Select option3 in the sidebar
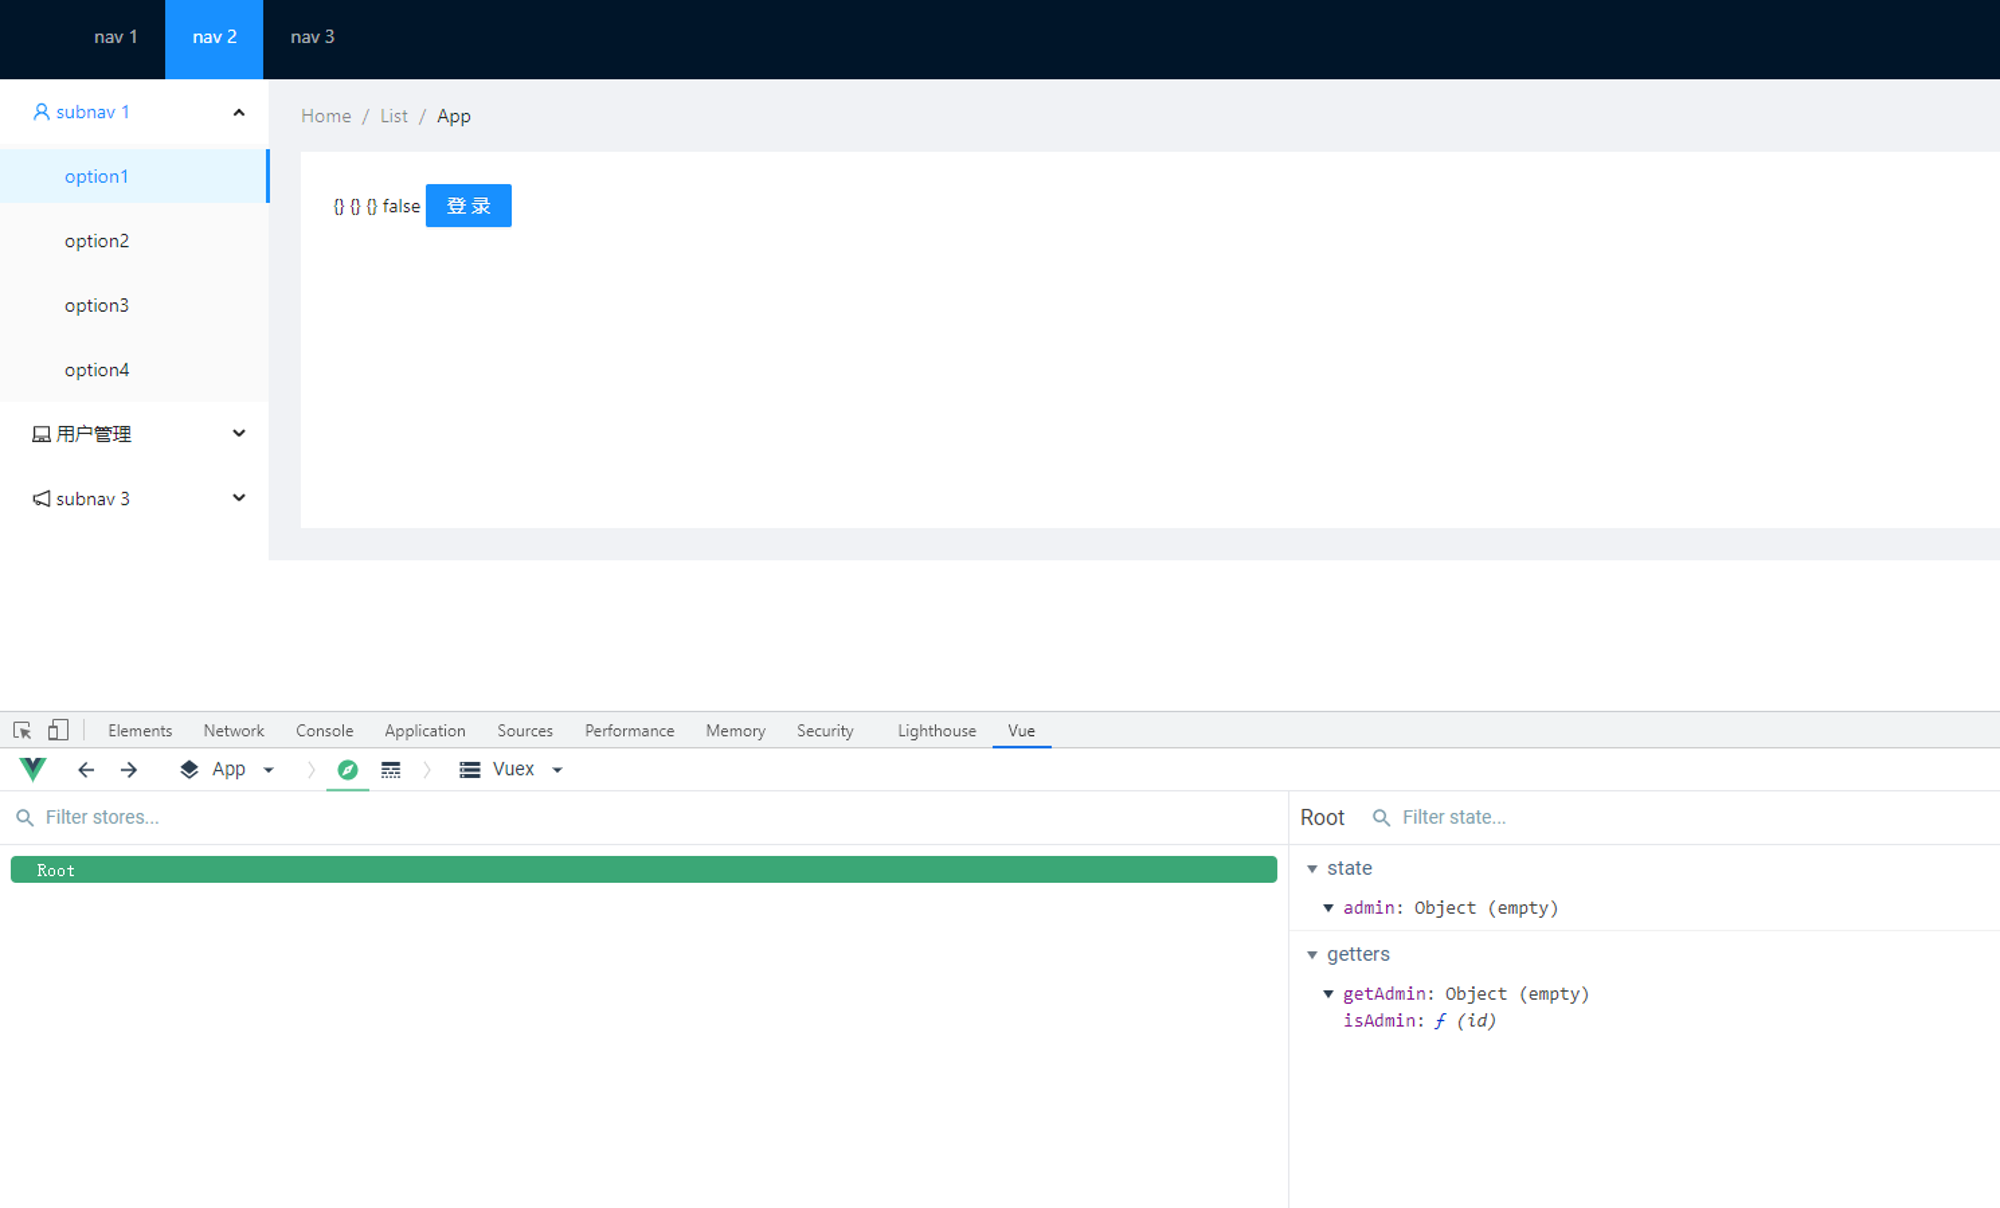Viewport: 2000px width, 1208px height. pyautogui.click(x=134, y=305)
